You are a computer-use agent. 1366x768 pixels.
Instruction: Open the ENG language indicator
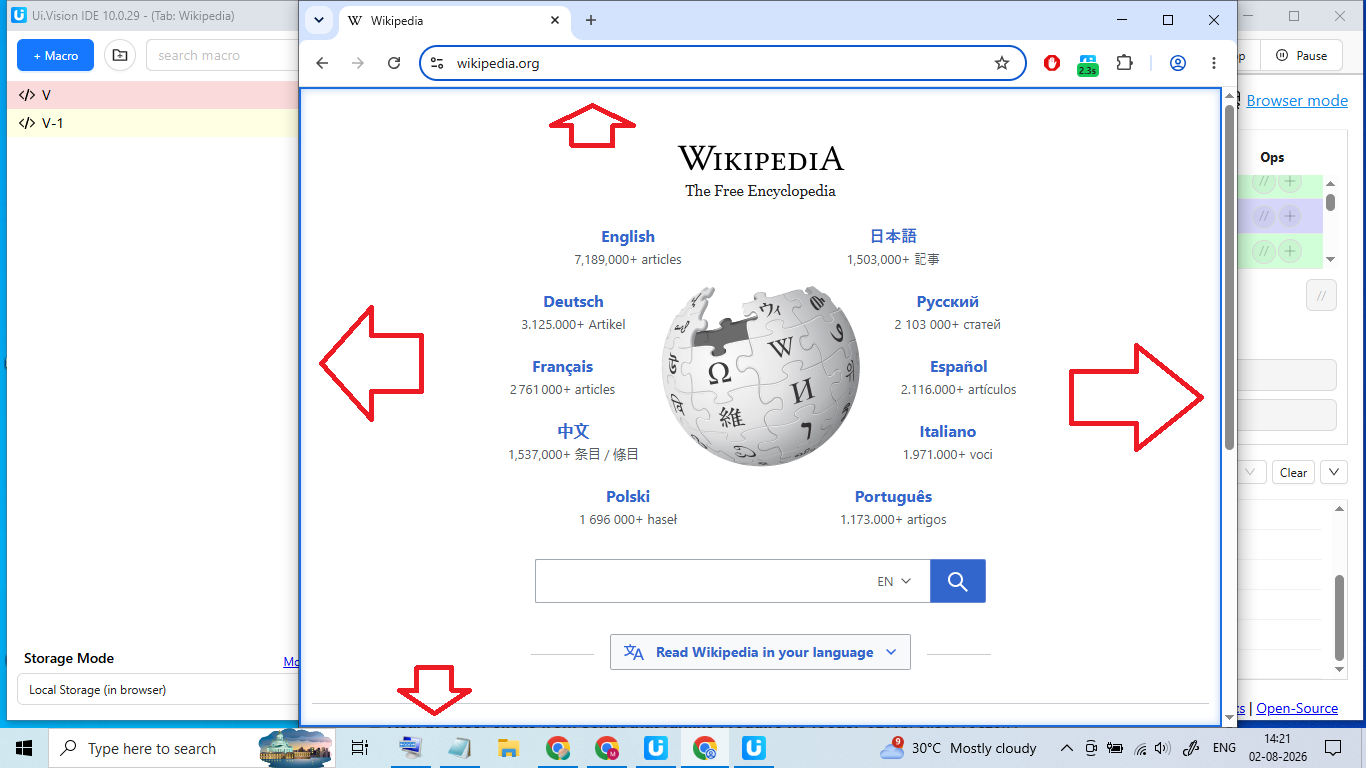[1224, 748]
